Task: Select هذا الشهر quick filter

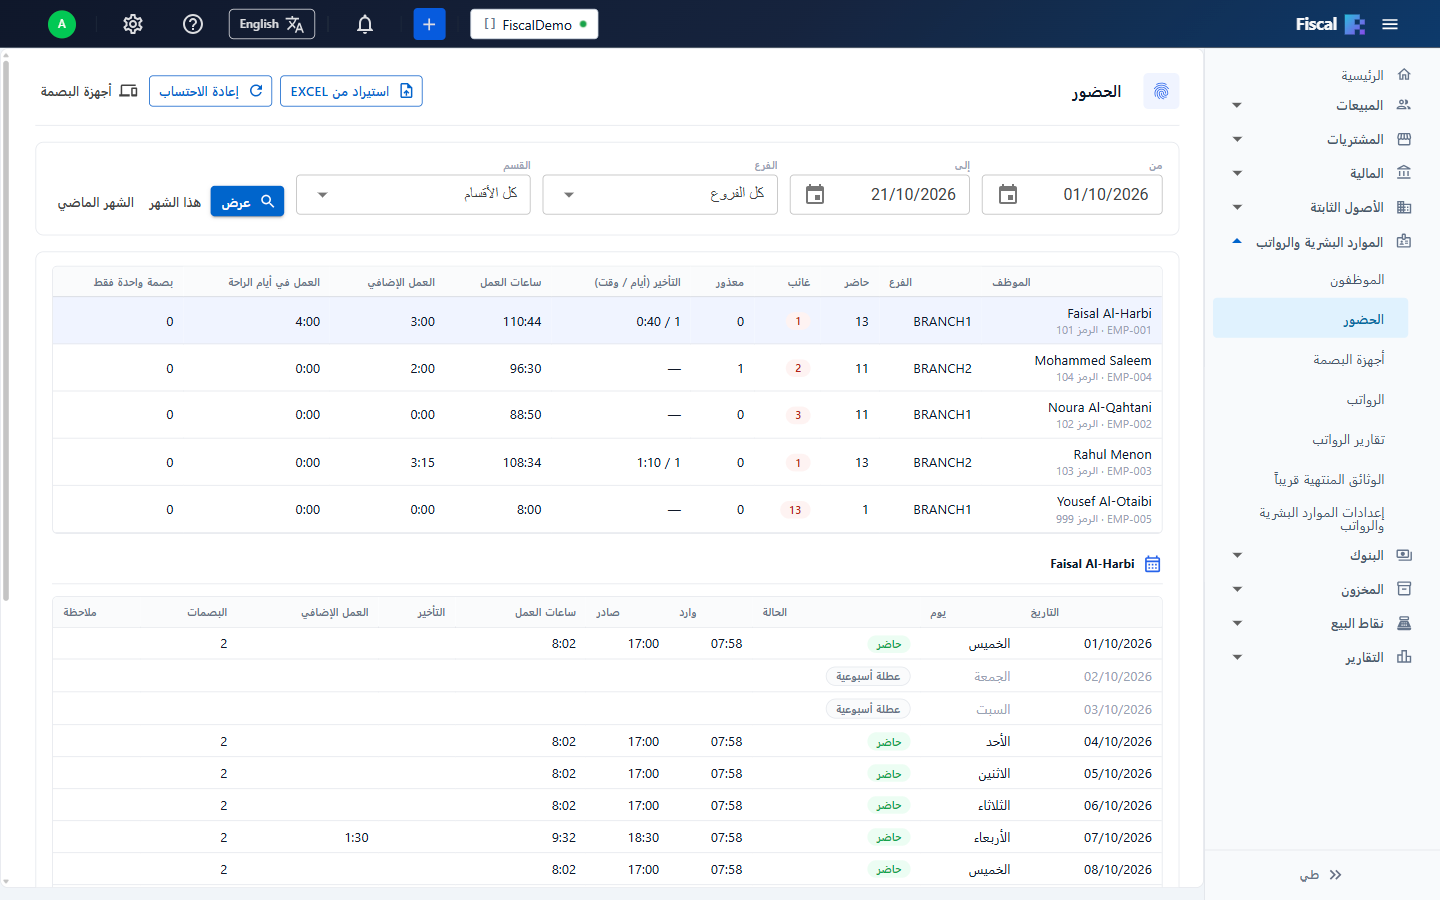Action: 175,202
